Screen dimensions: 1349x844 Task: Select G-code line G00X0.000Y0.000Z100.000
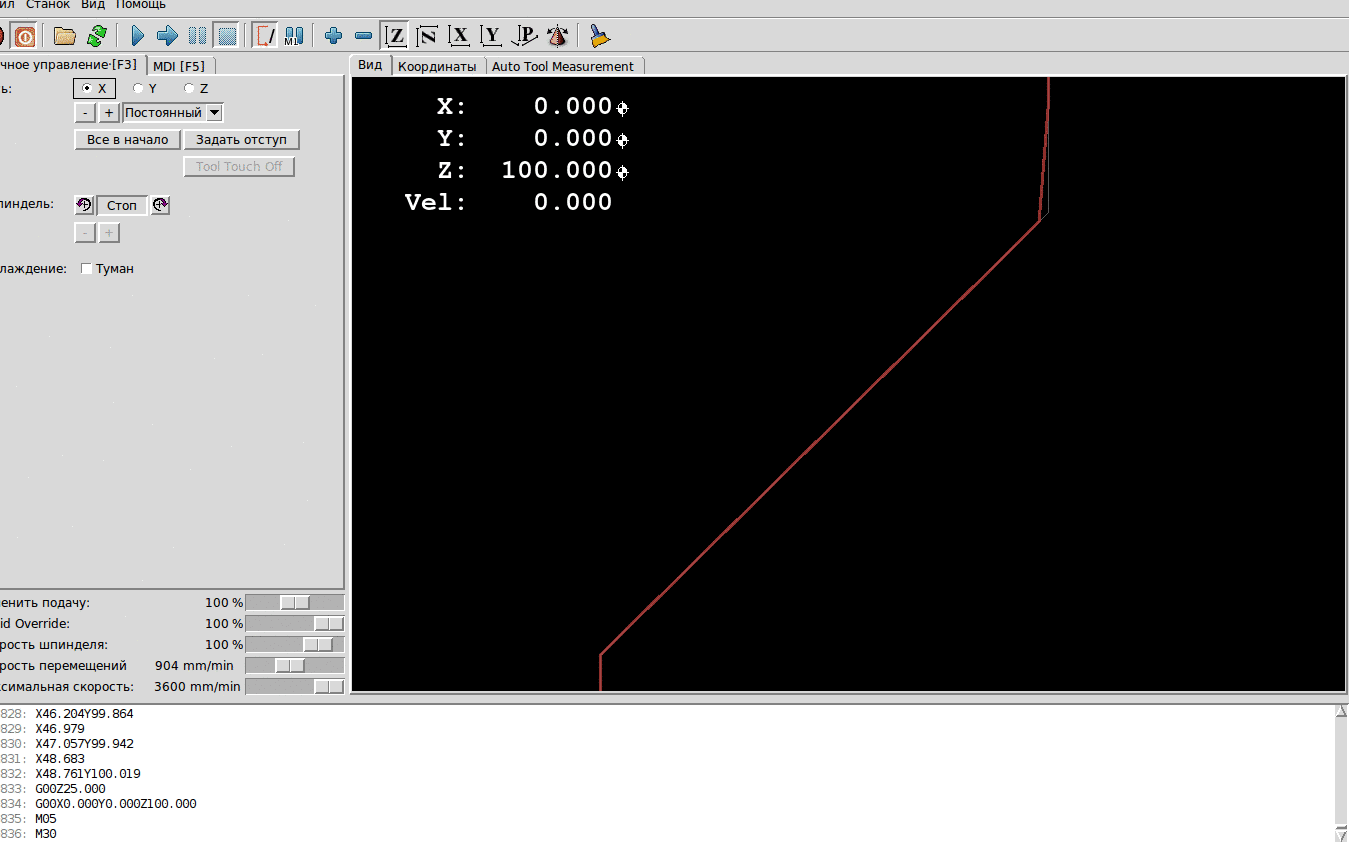pos(116,804)
